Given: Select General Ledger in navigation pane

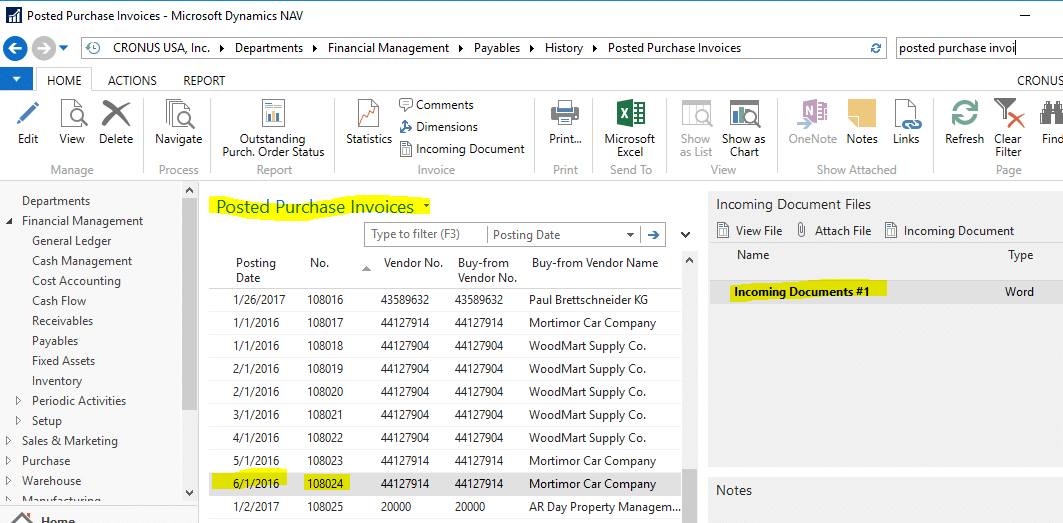Looking at the screenshot, I should coord(72,241).
